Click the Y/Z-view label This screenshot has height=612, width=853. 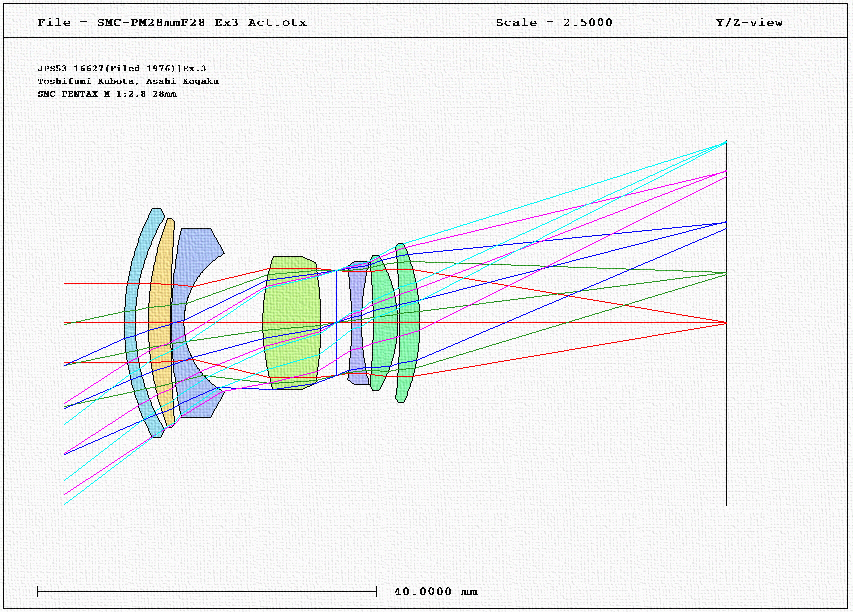(x=749, y=22)
